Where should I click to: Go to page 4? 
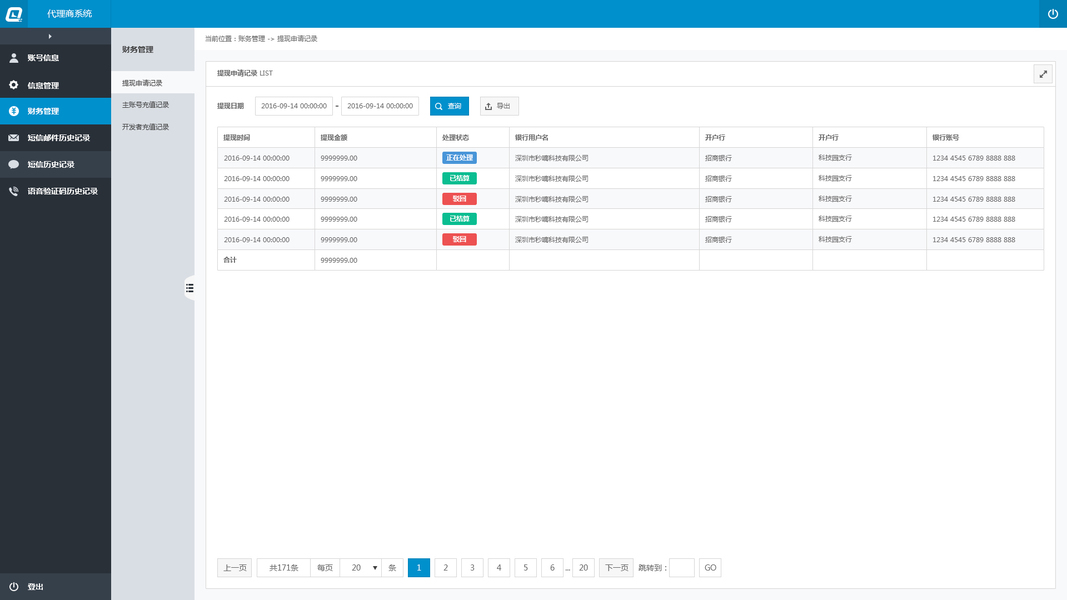[x=499, y=567]
